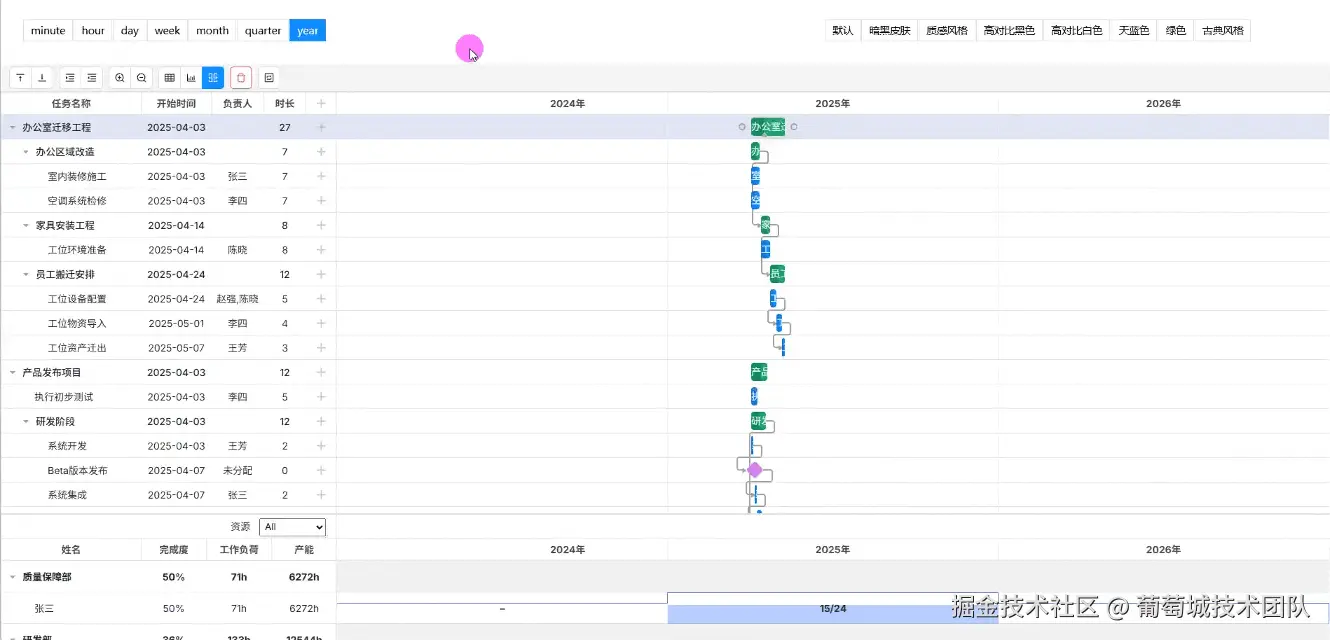Viewport: 1330px width, 640px height.
Task: Click the move-up (top arrow) toolbar icon
Action: tap(20, 78)
